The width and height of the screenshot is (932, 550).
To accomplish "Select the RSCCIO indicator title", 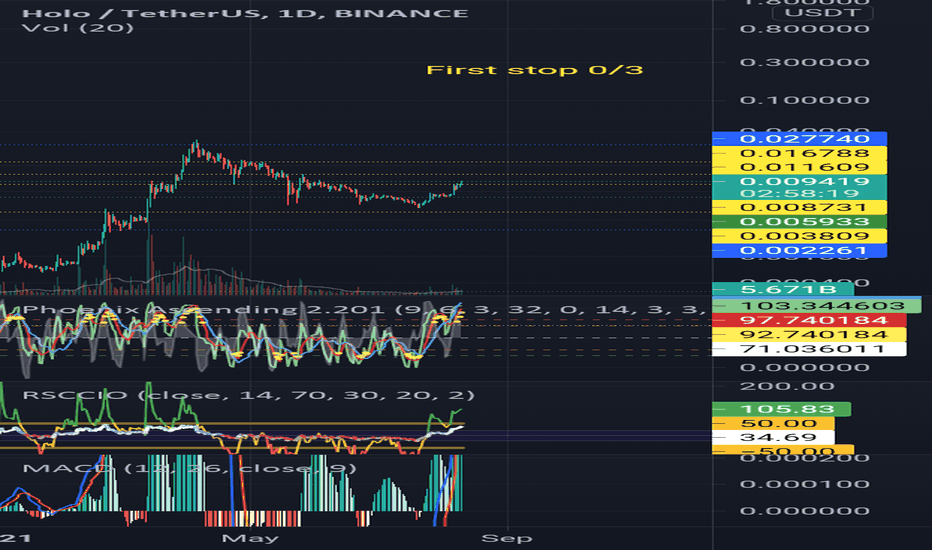I will tap(248, 395).
